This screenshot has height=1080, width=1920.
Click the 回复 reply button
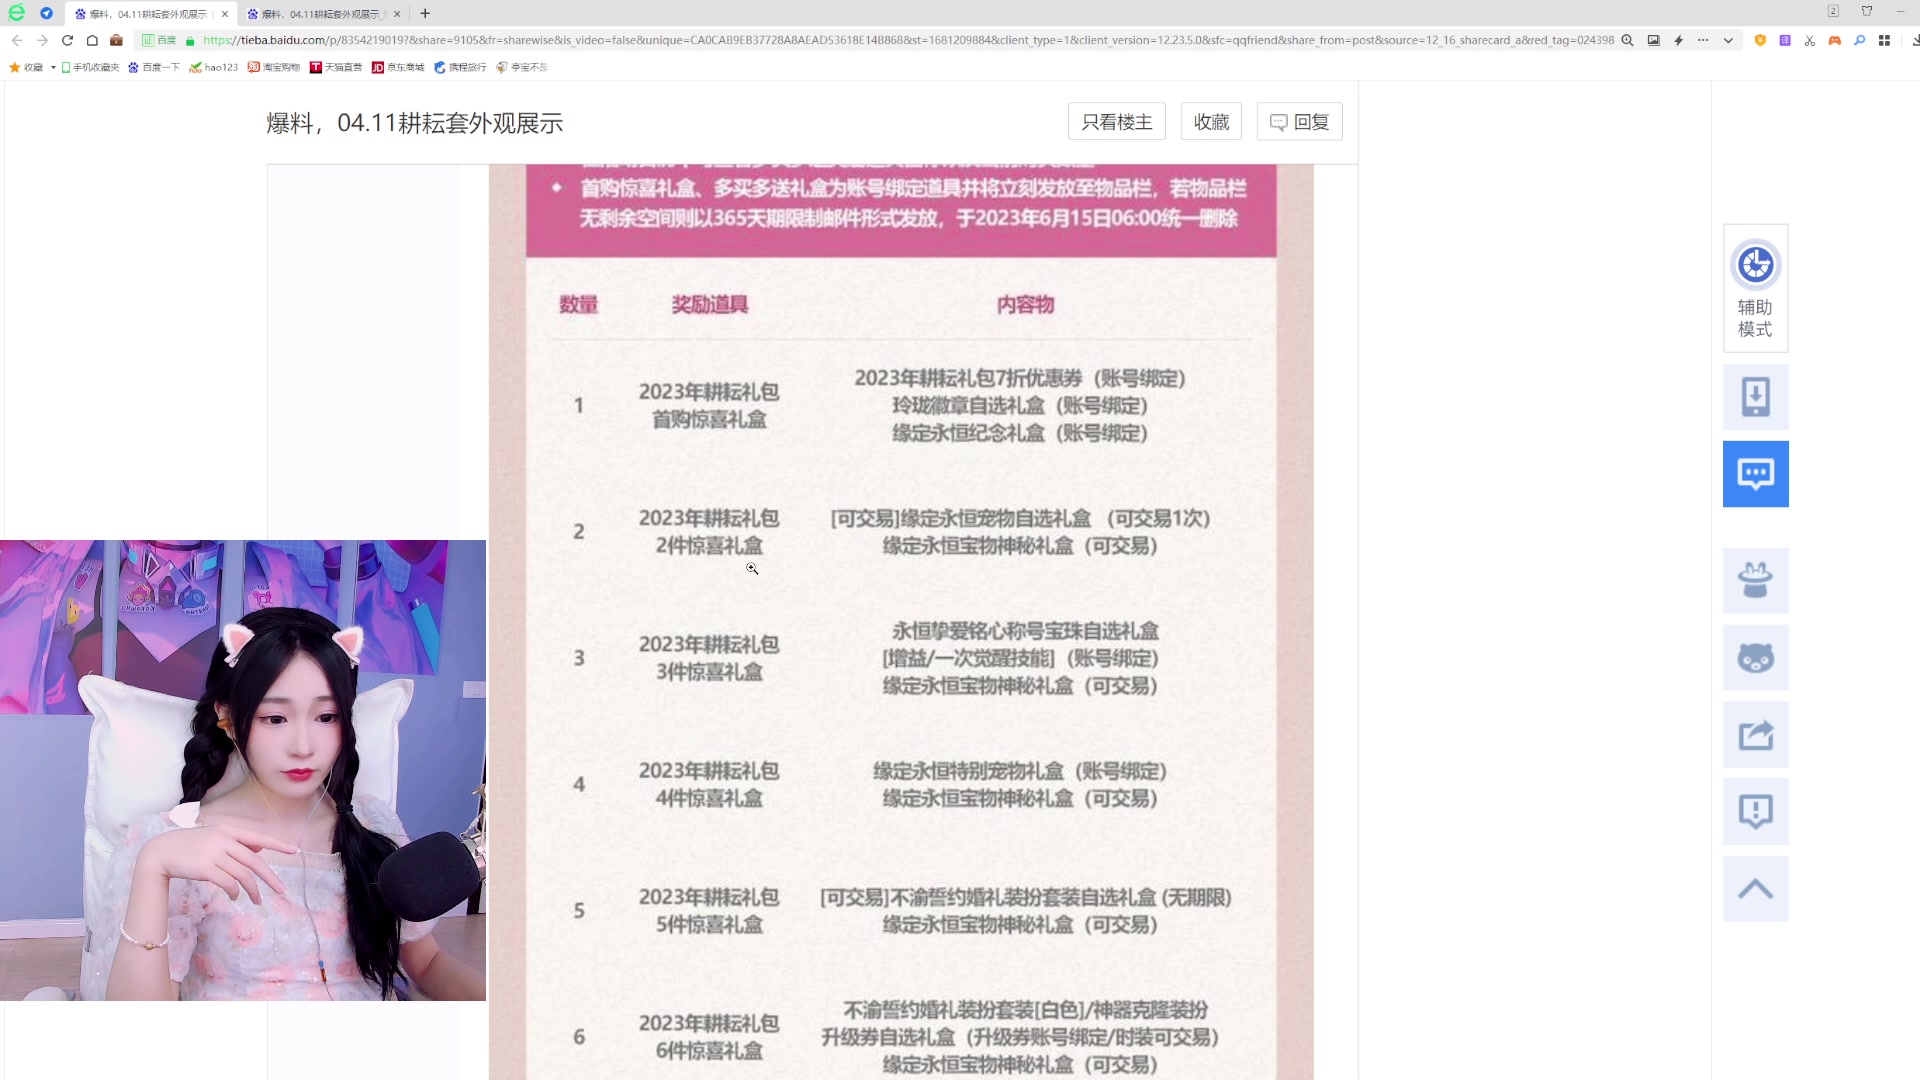click(1299, 121)
